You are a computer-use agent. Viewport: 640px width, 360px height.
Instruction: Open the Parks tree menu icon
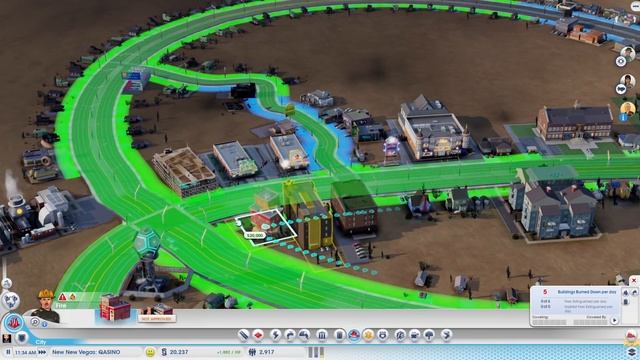pos(429,335)
